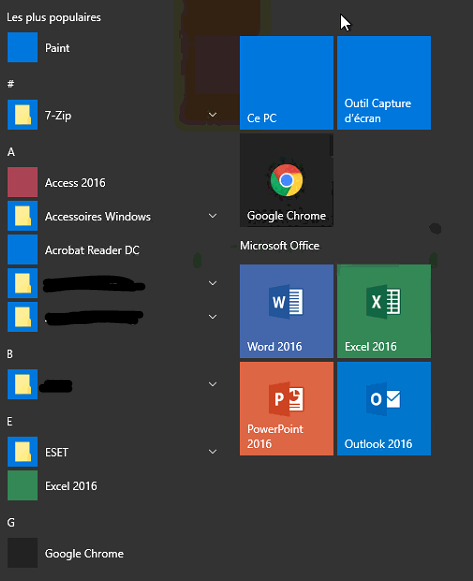Click the Access 2016 icon in app list

23,182
